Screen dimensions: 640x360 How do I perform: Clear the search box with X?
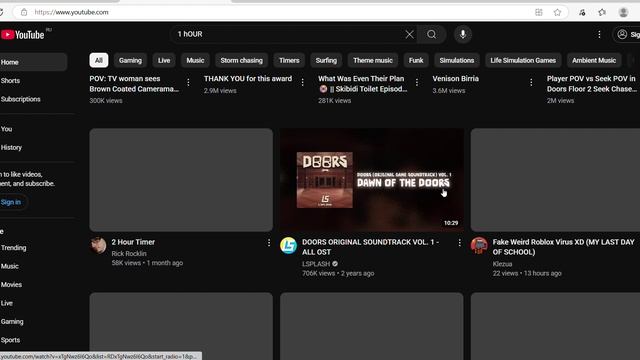409,35
